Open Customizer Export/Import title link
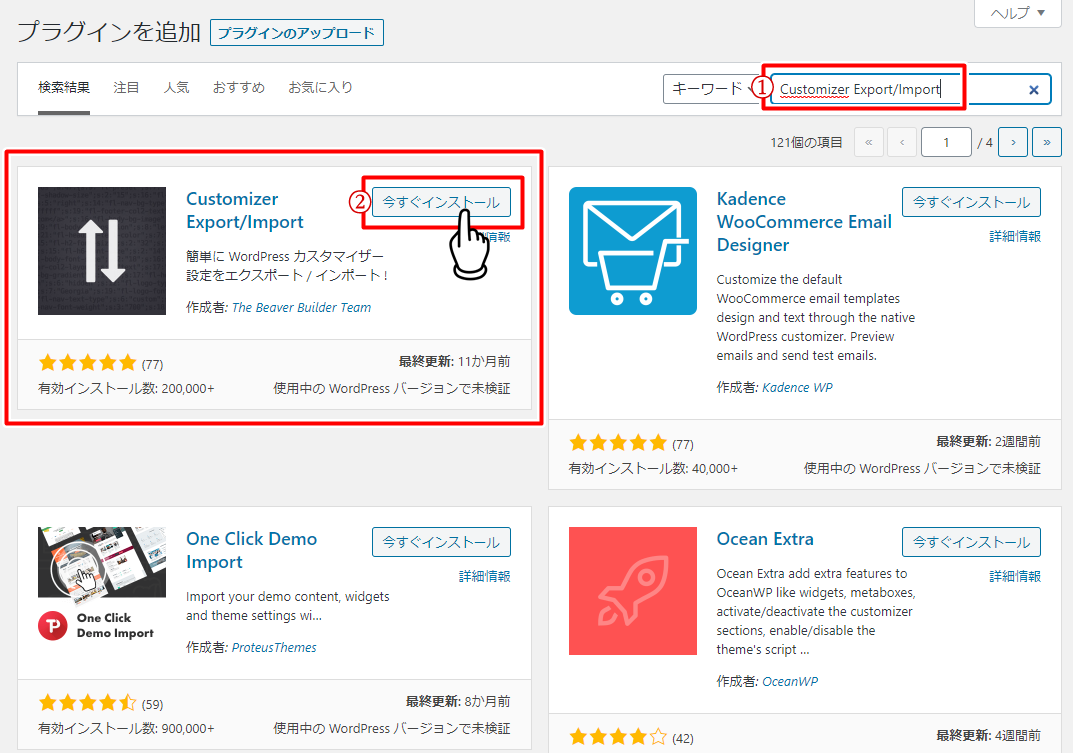 245,210
